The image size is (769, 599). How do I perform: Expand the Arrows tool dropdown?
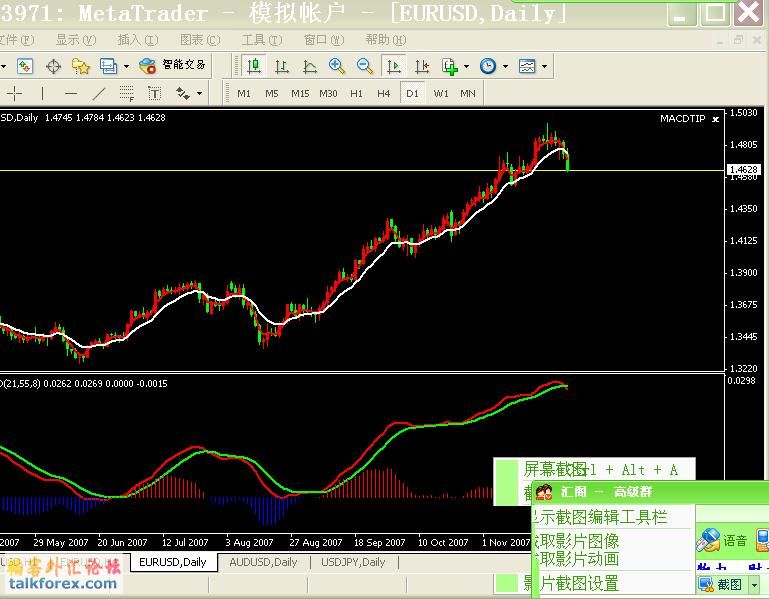point(199,93)
